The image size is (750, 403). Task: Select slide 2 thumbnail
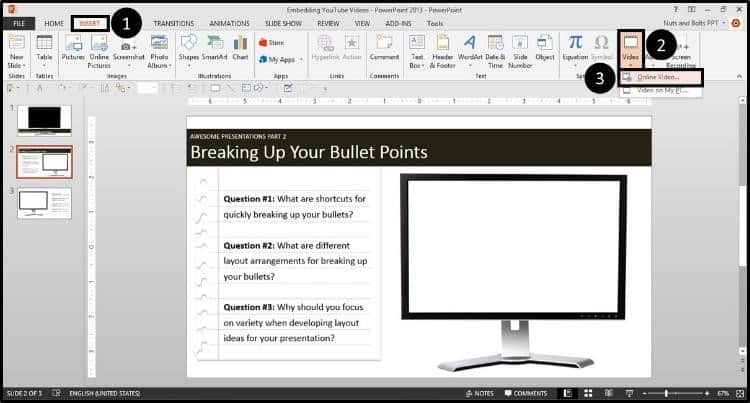coord(44,163)
